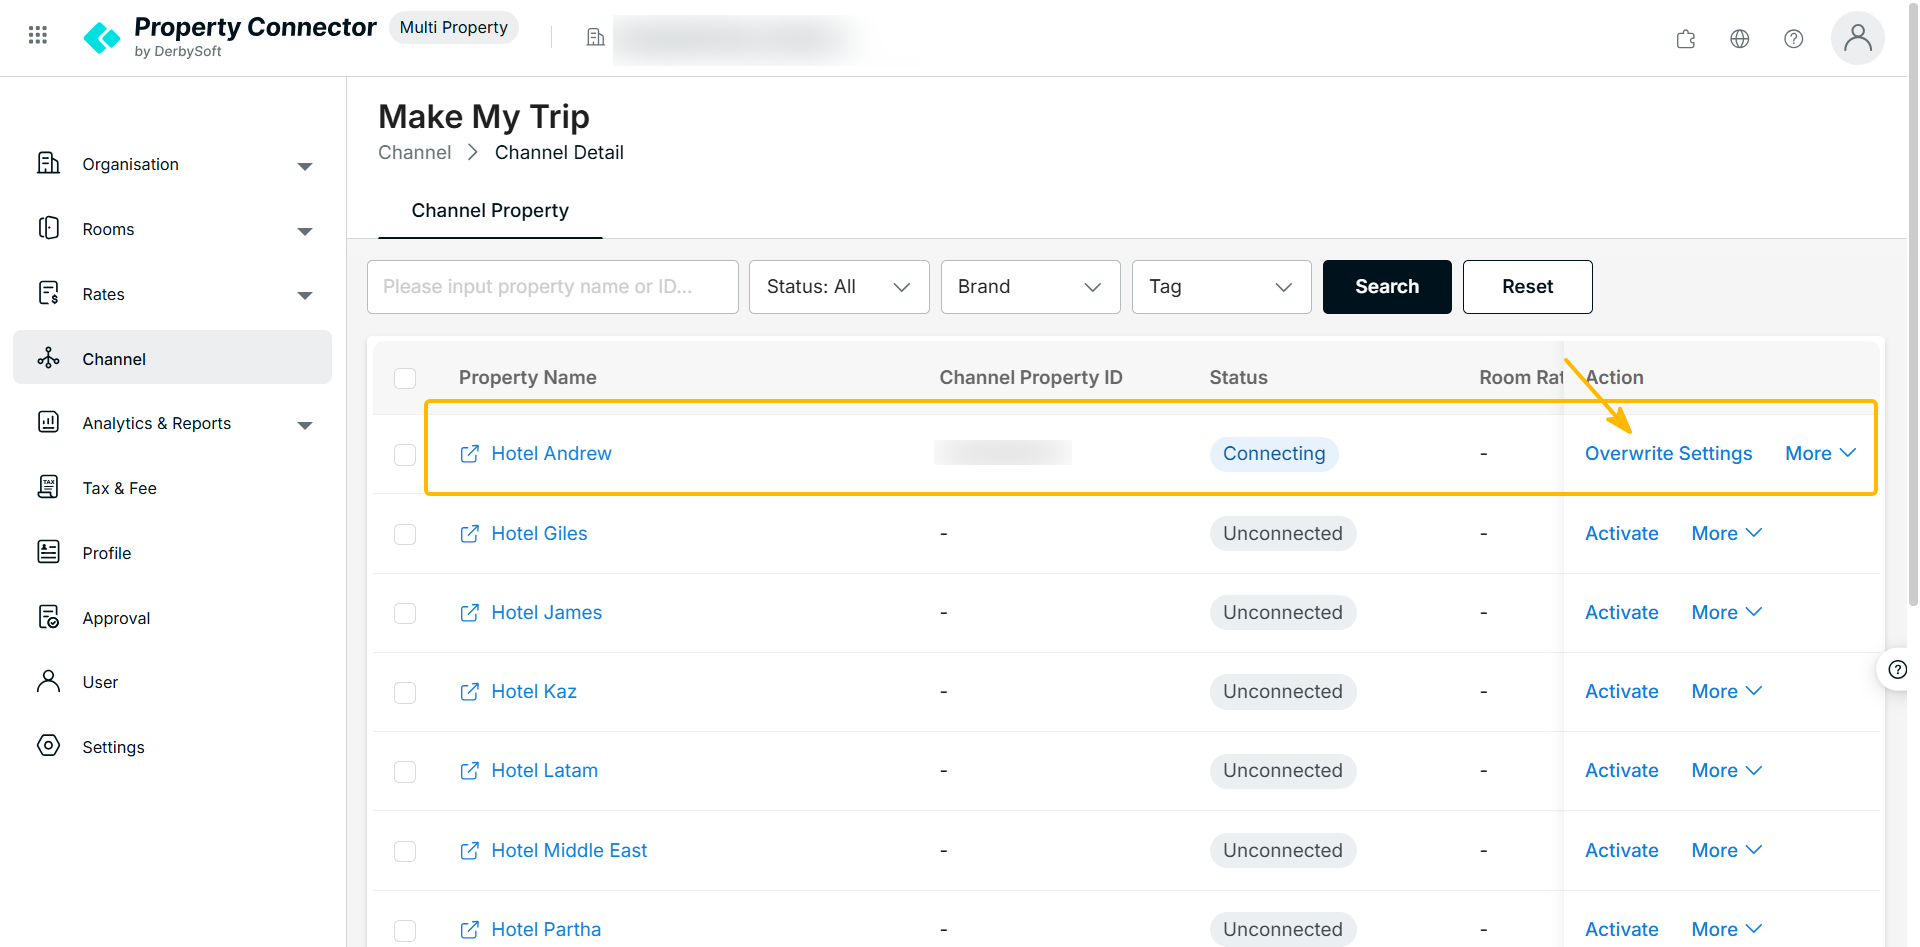This screenshot has height=947, width=1920.
Task: Click the Channel sidebar icon
Action: [48, 358]
